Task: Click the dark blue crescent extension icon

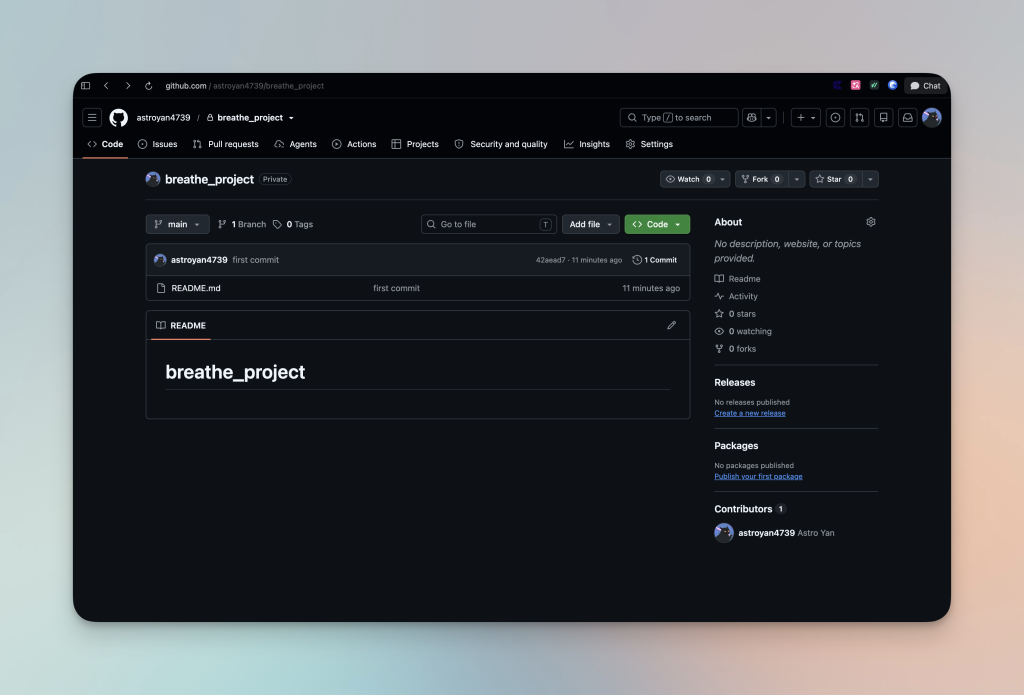Action: 837,85
